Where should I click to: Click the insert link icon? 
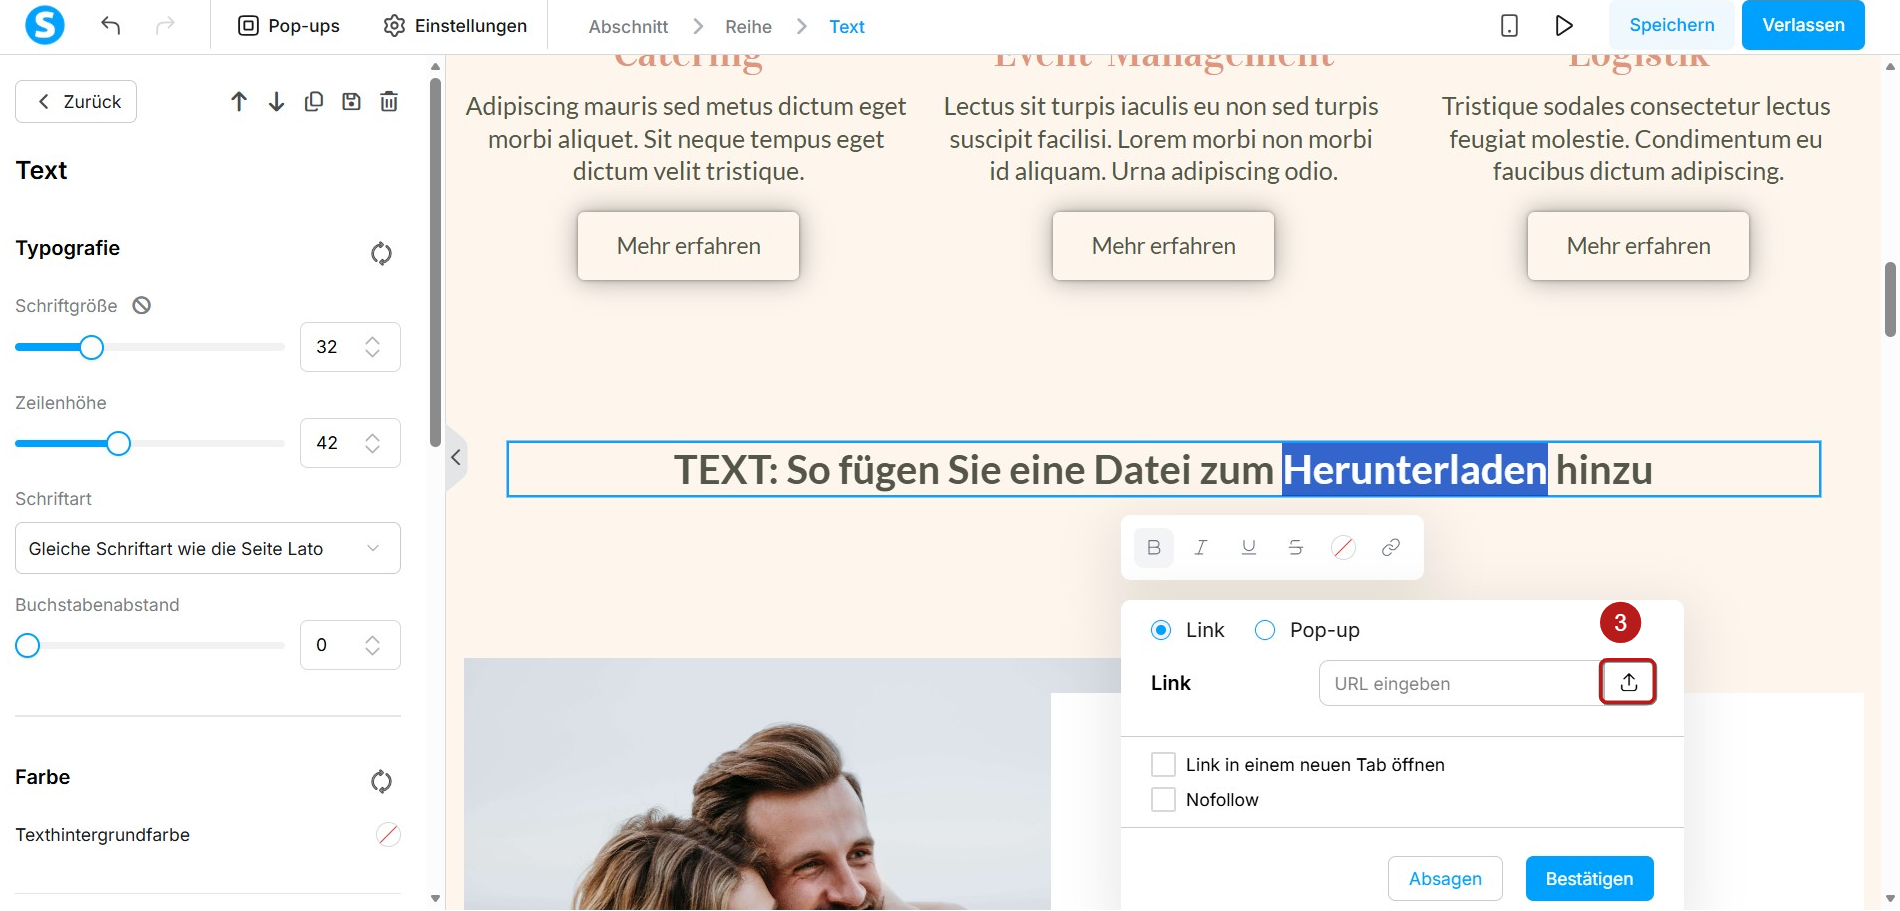point(1391,547)
